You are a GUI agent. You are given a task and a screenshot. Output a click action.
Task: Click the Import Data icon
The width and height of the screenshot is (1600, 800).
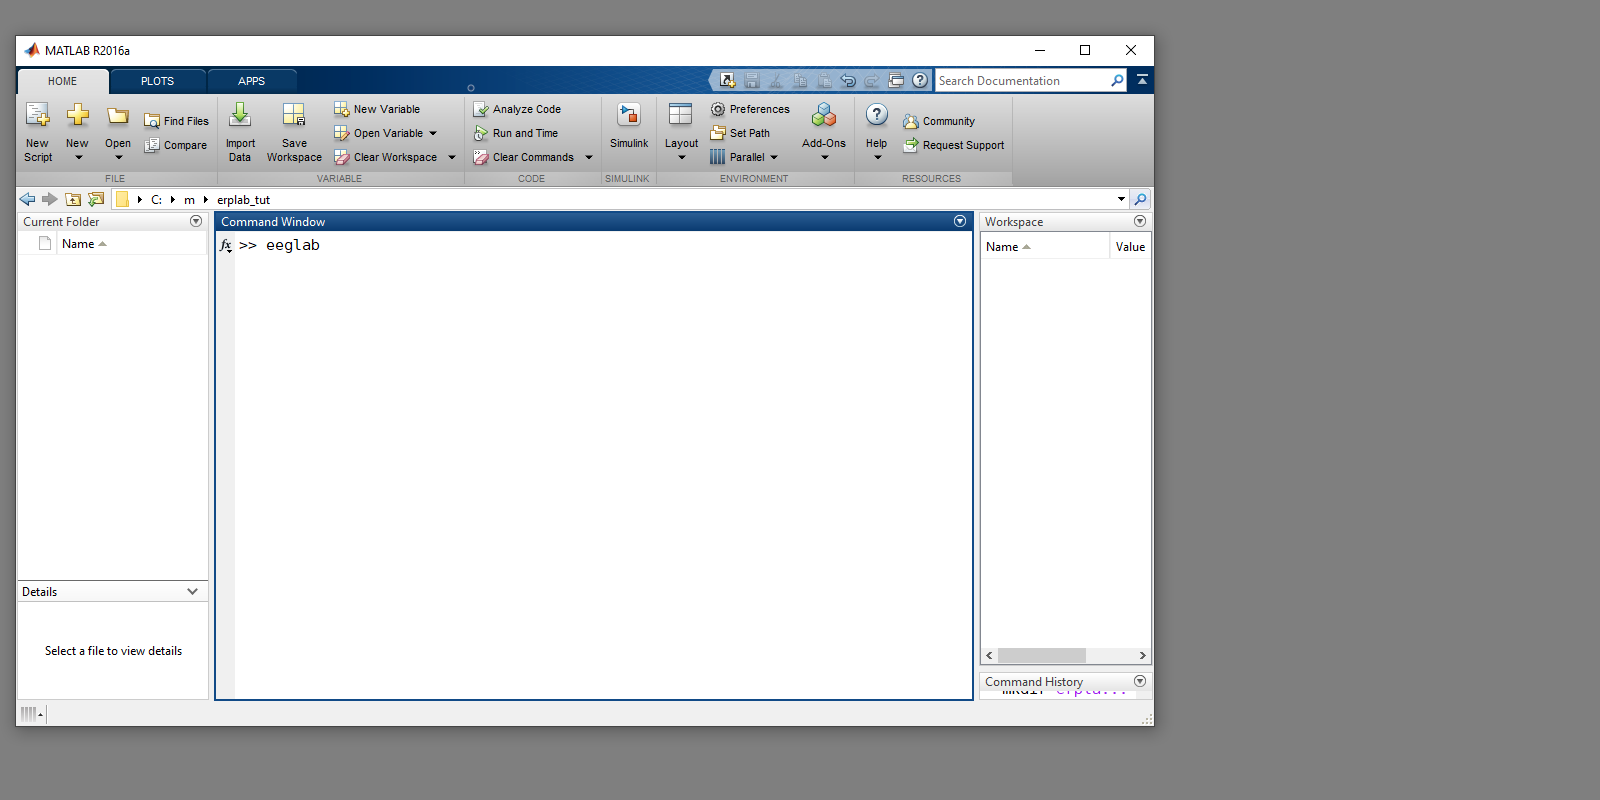click(x=240, y=116)
